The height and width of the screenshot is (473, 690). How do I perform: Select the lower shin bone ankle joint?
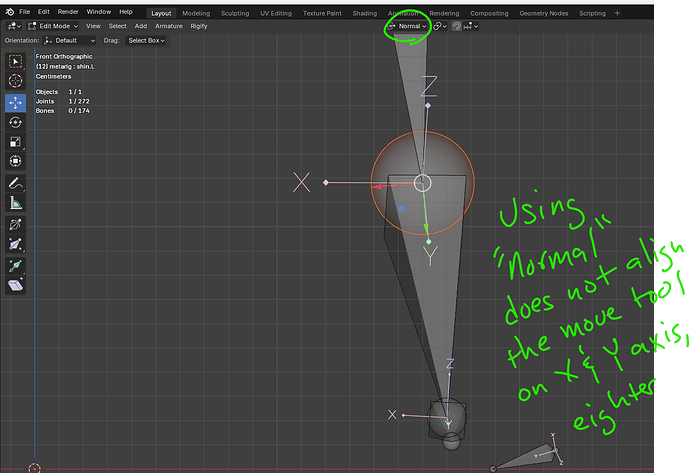(447, 417)
